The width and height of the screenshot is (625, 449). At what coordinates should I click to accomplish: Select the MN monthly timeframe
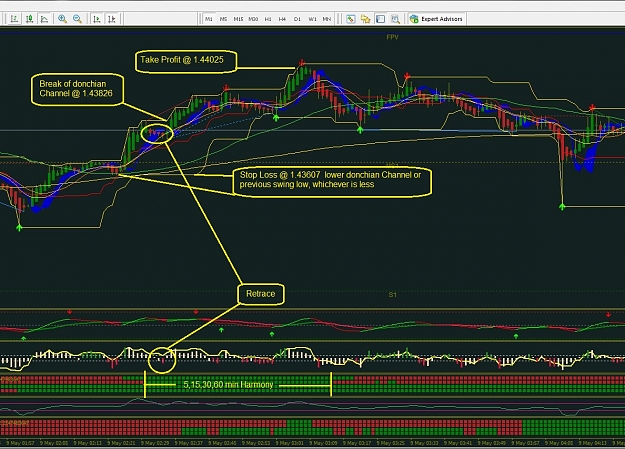pos(327,19)
